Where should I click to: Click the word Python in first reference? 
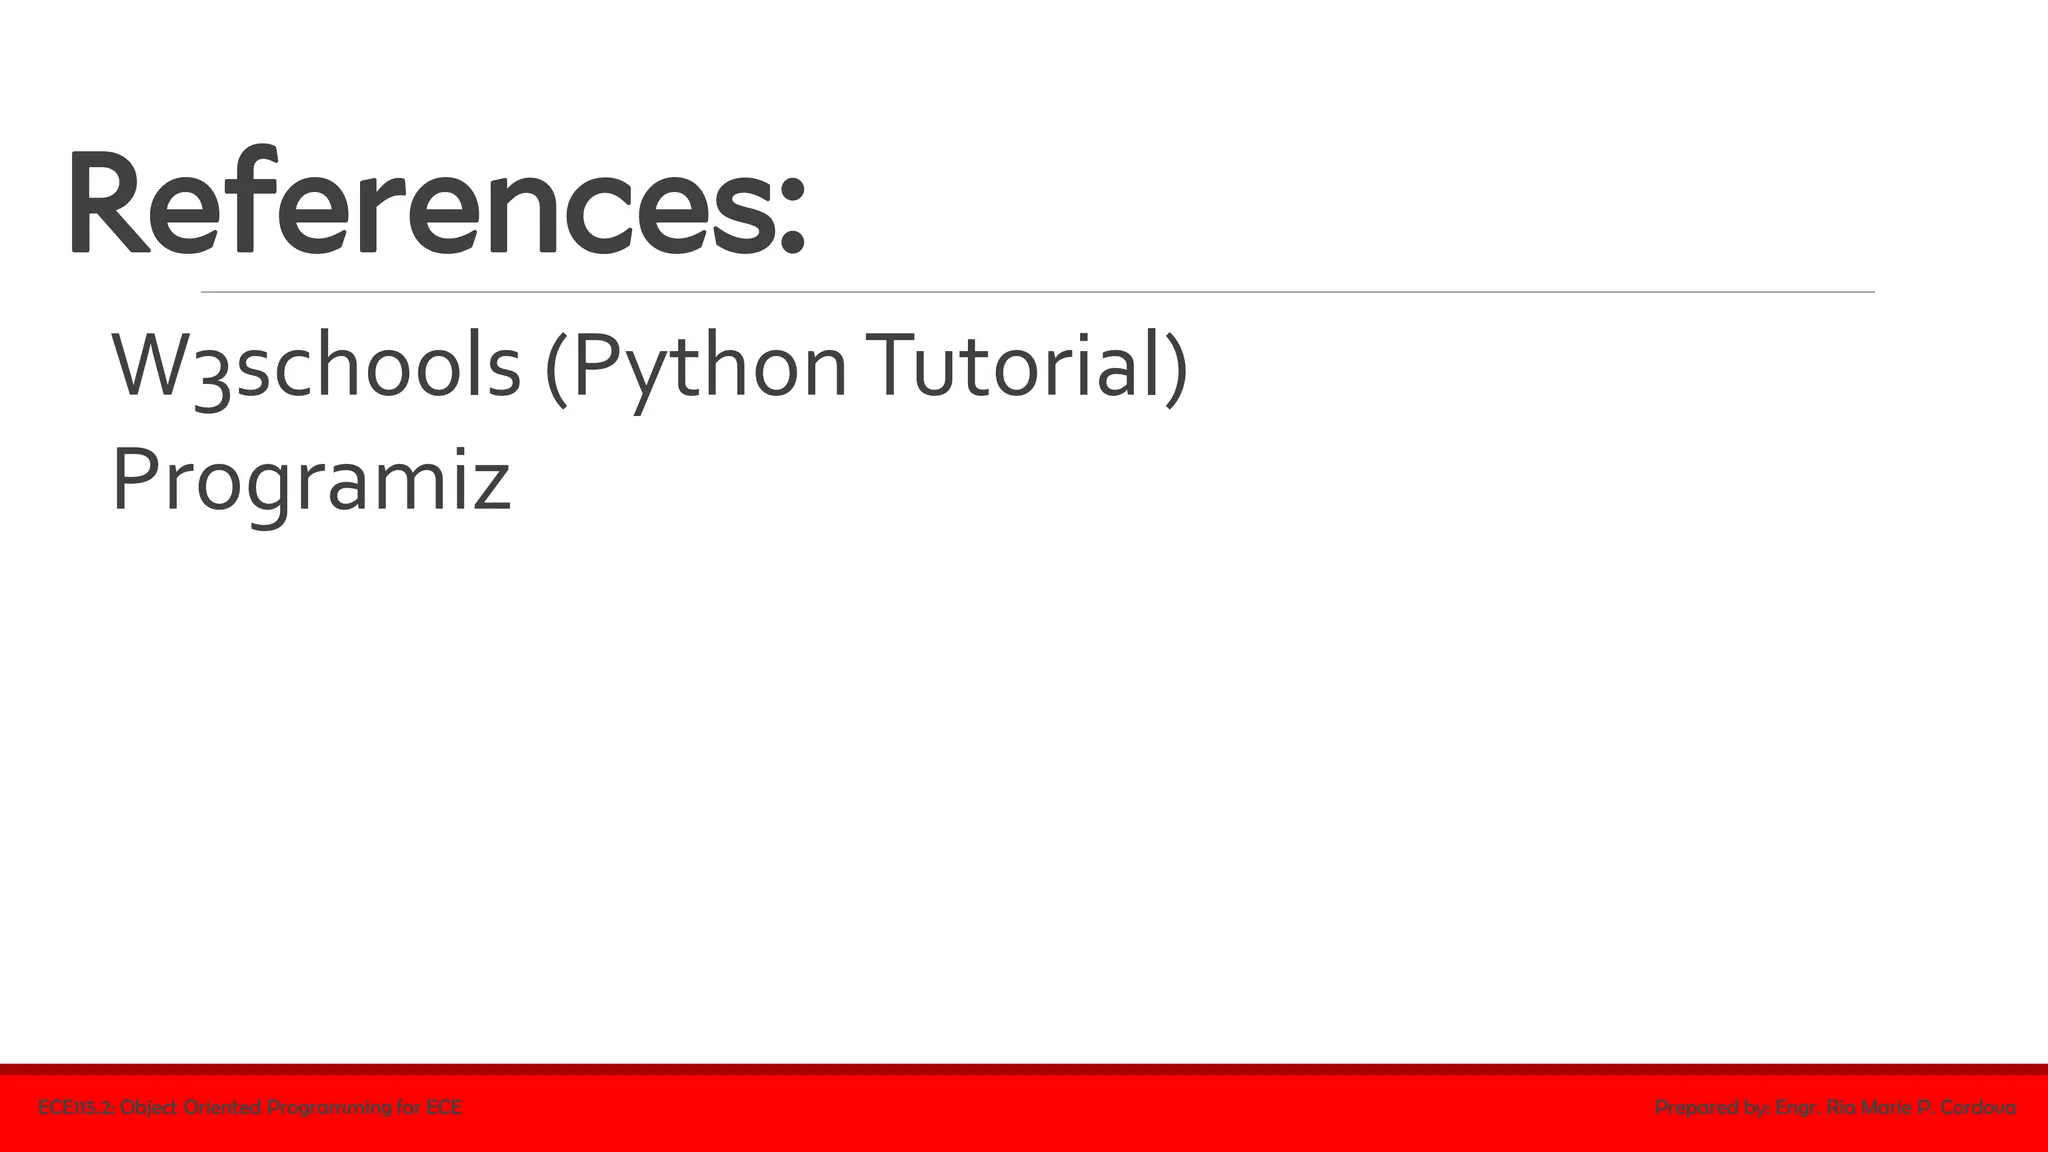[x=709, y=366]
